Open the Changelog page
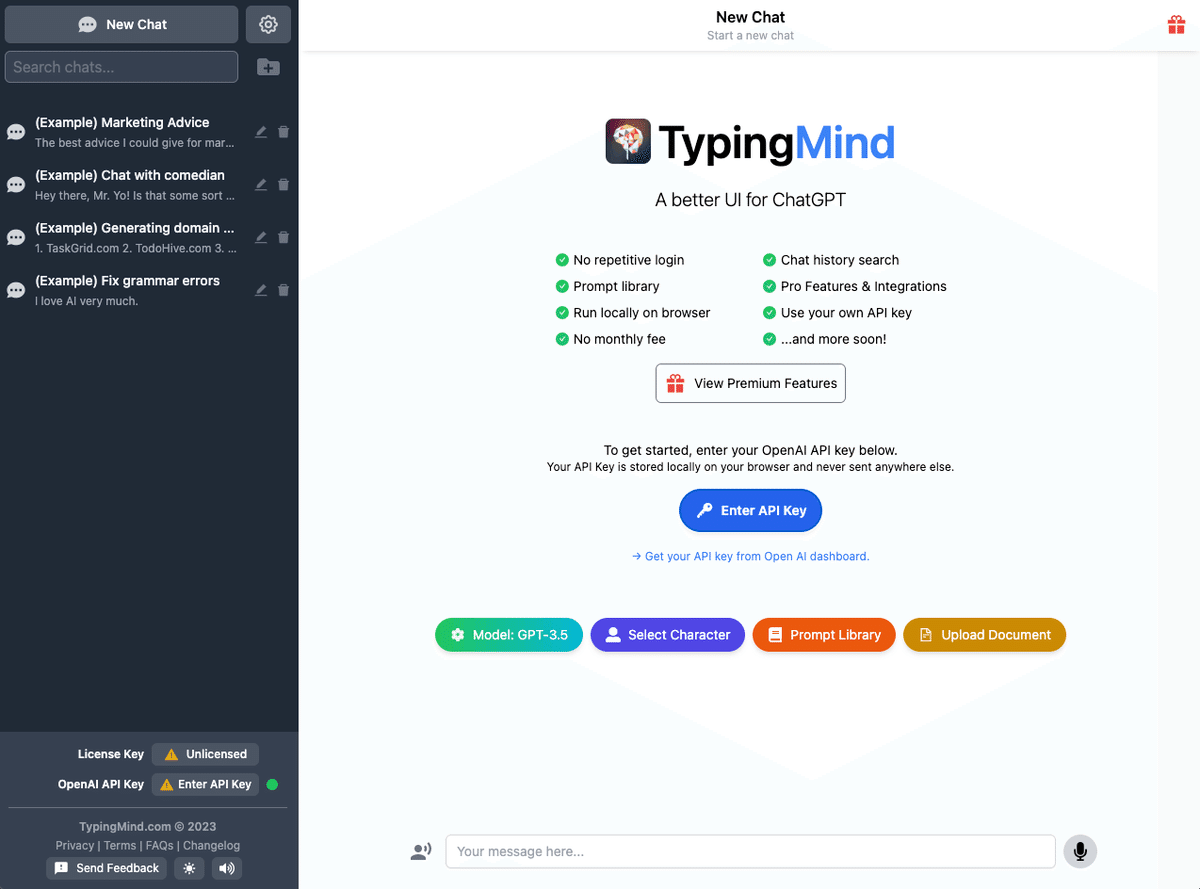The image size is (1200, 889). 212,845
